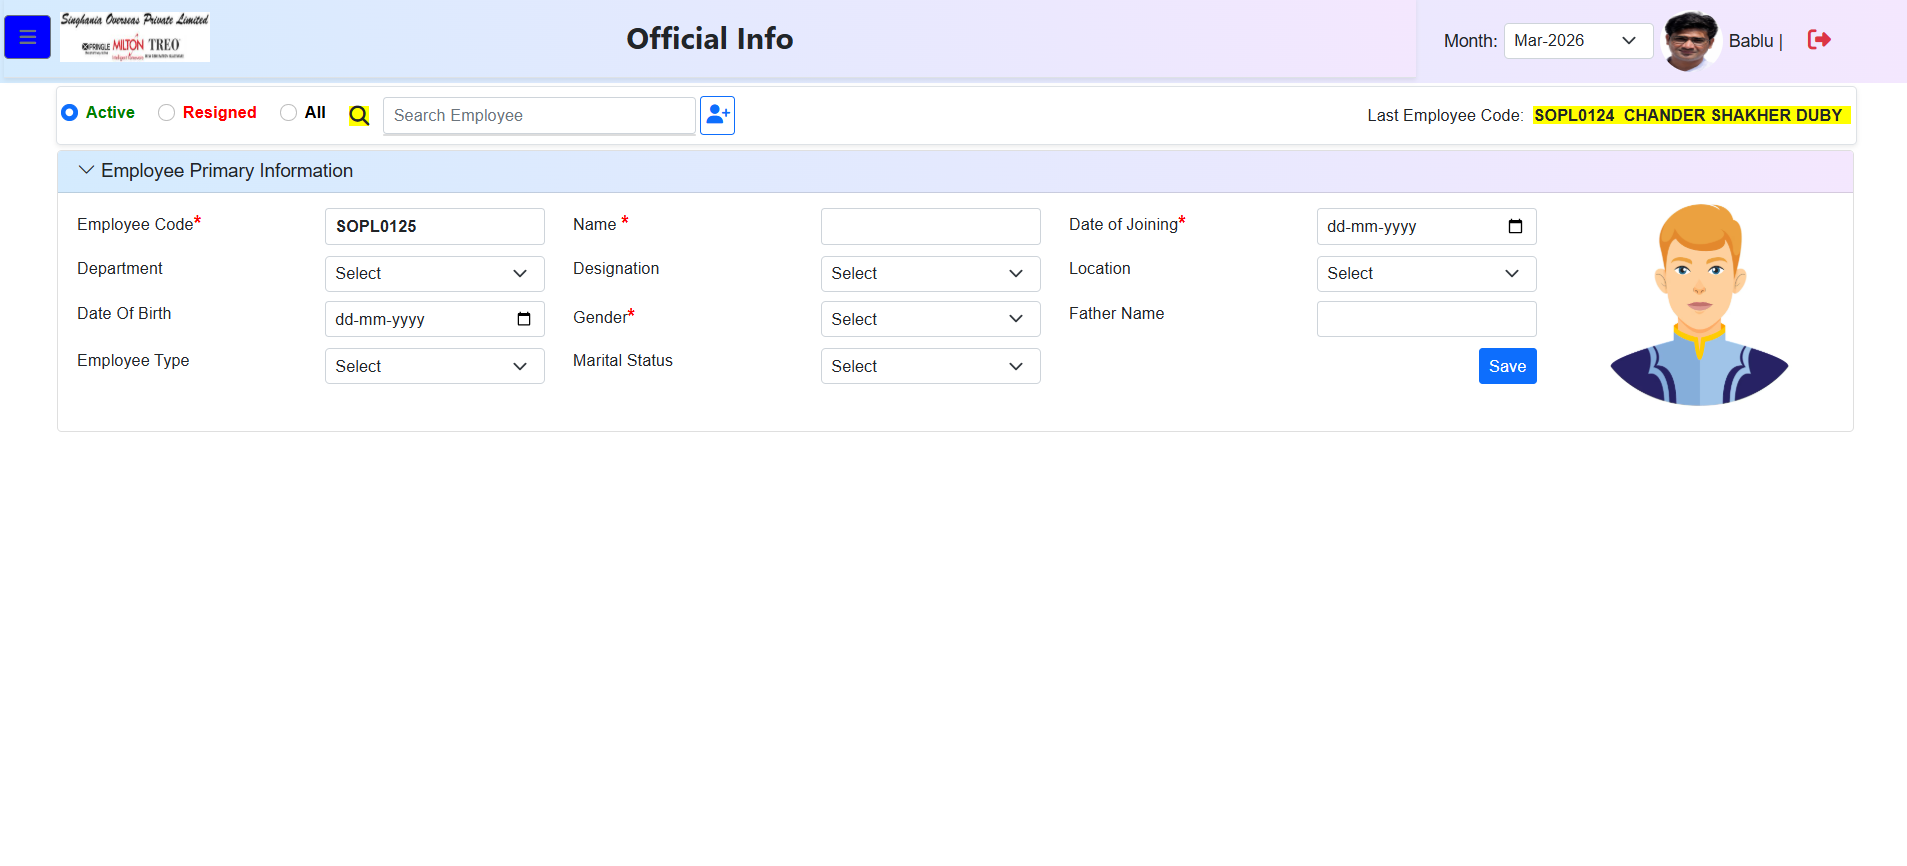Select the All radio button
Image resolution: width=1907 pixels, height=866 pixels.
point(288,113)
